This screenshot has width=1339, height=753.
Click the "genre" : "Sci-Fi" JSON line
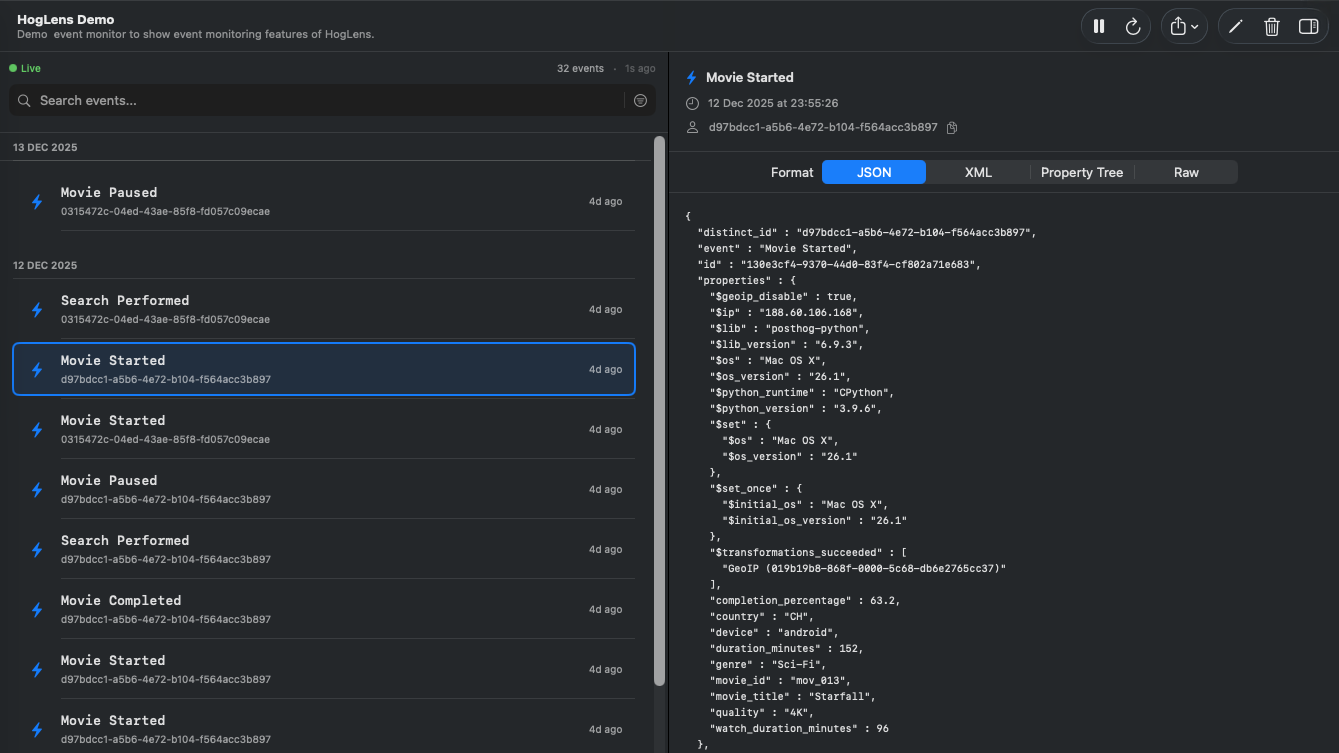(x=768, y=664)
